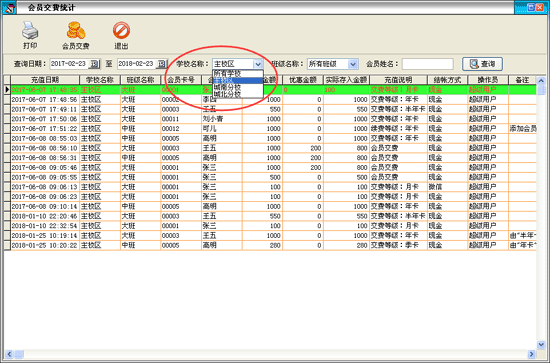The width and height of the screenshot is (550, 363).
Task: Select the row indicator arrow of the first record
Action: (x=7, y=90)
